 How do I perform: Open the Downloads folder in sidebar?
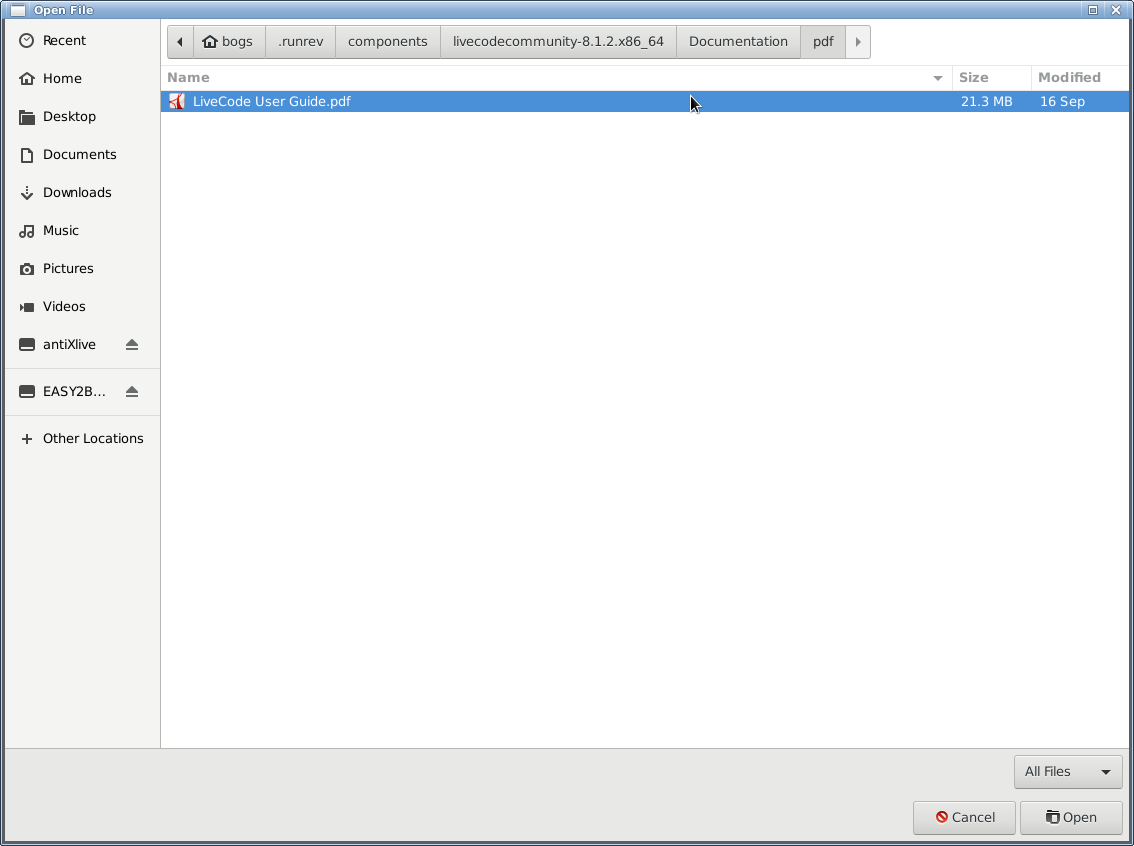[x=82, y=192]
